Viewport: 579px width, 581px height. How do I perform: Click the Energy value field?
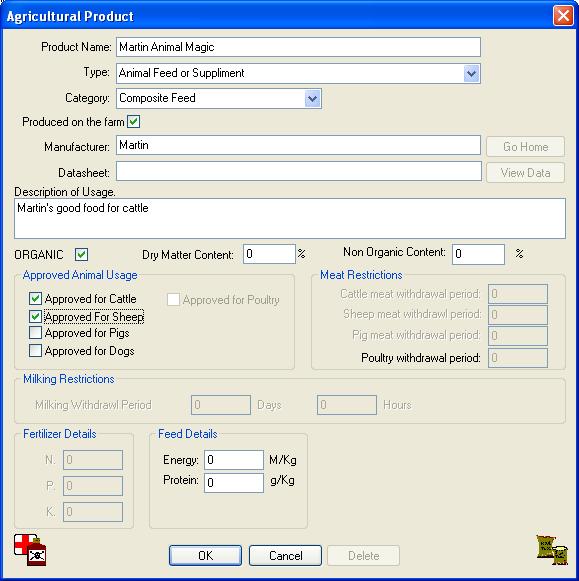click(x=234, y=460)
